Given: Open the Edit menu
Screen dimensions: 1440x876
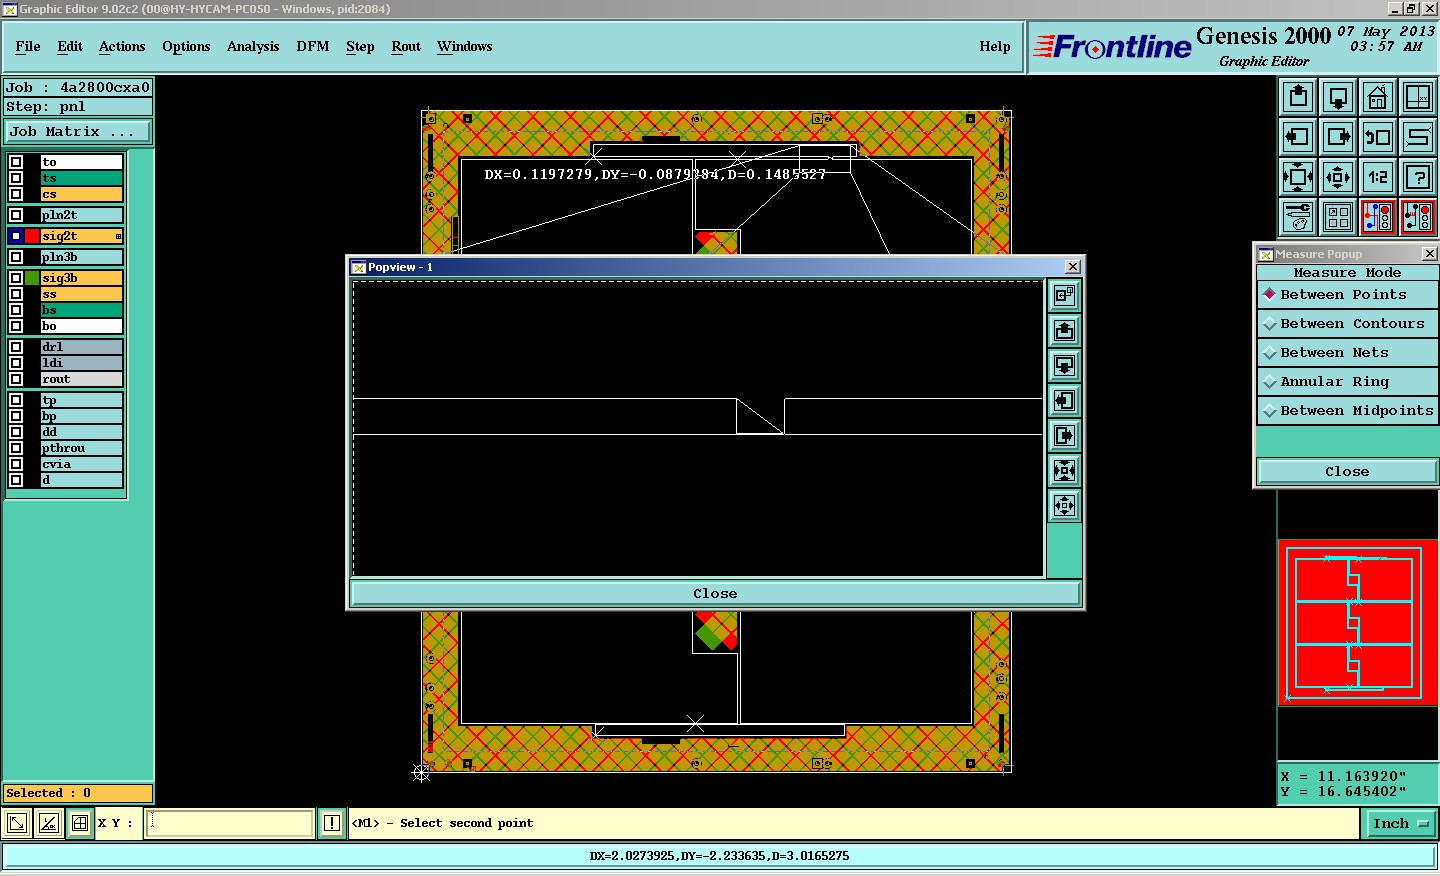Looking at the screenshot, I should pos(70,47).
